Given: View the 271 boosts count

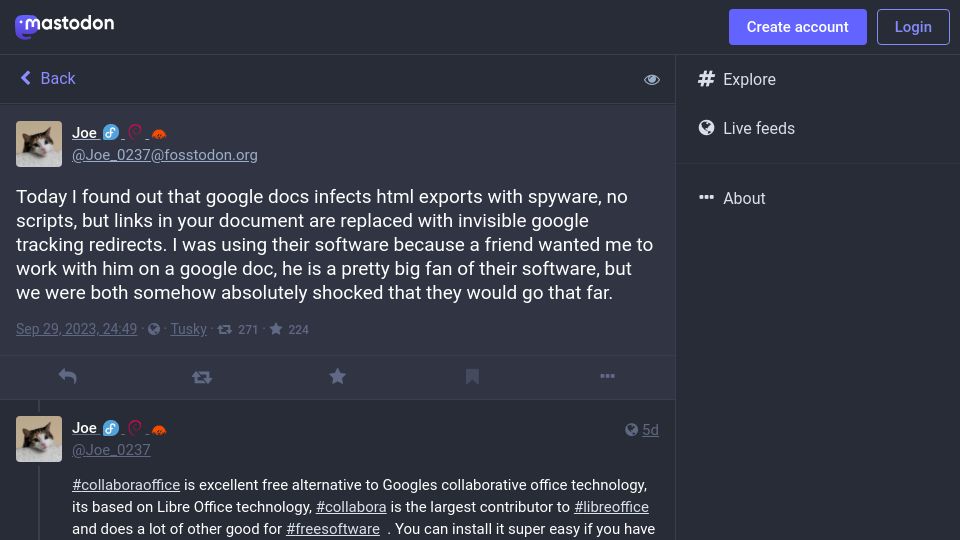Looking at the screenshot, I should [x=238, y=329].
